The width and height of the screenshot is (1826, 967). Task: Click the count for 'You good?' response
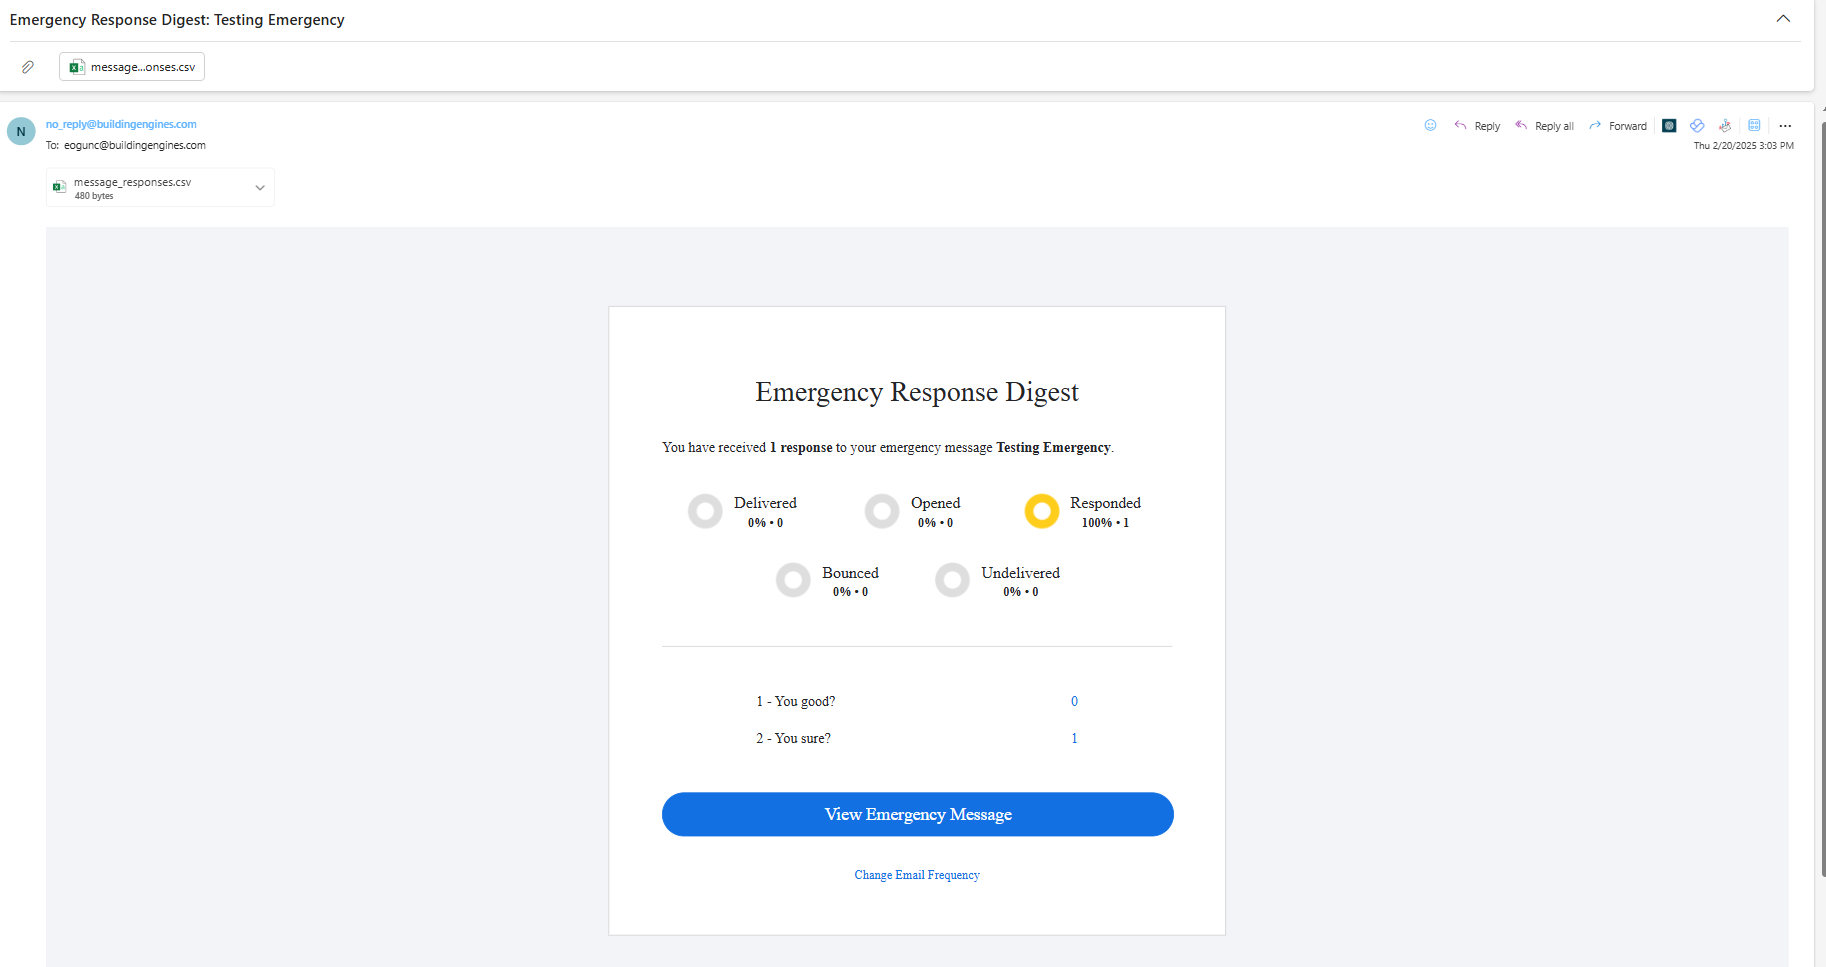coord(1074,701)
